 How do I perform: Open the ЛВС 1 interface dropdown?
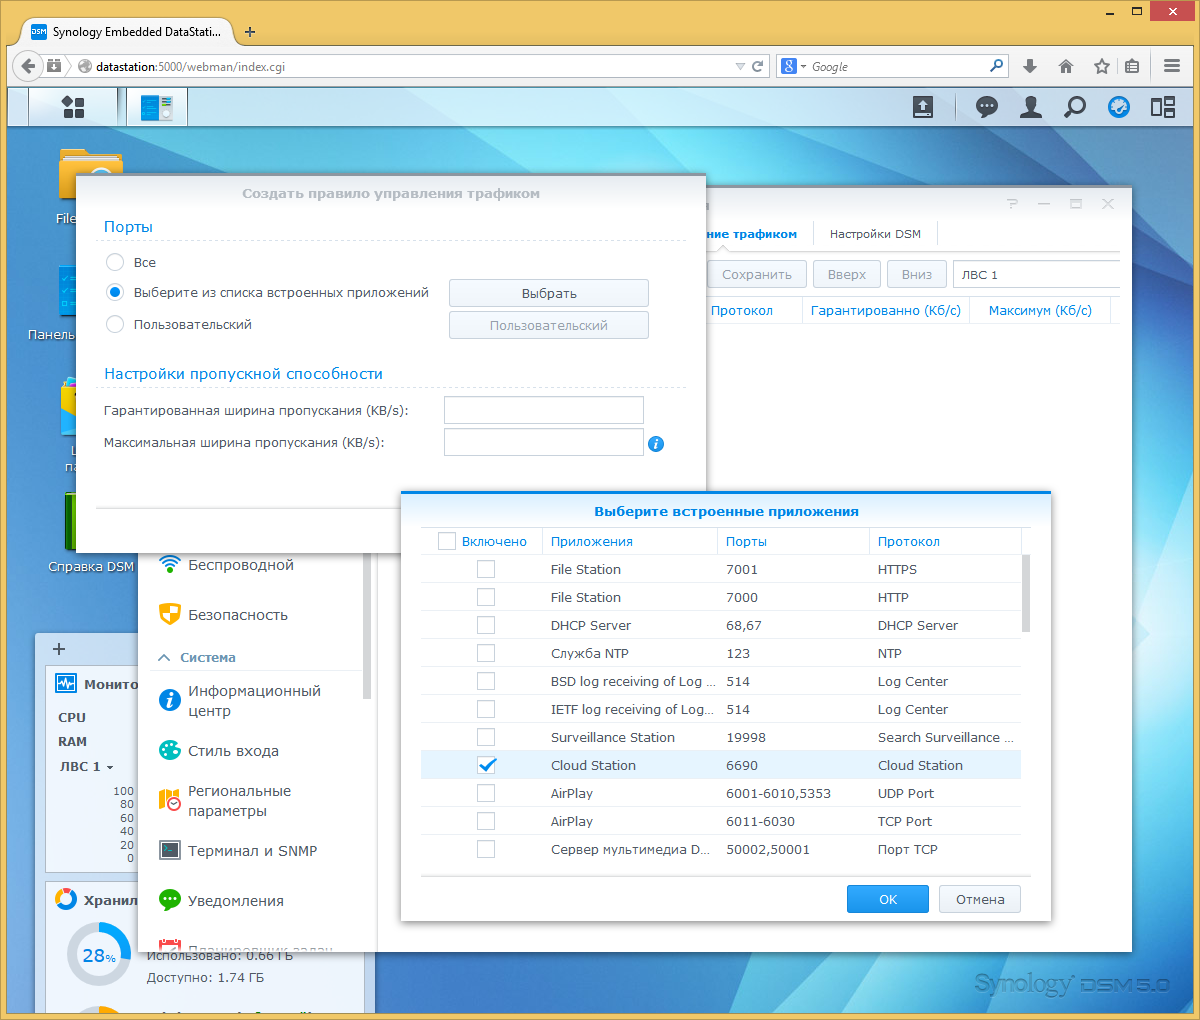[1036, 274]
